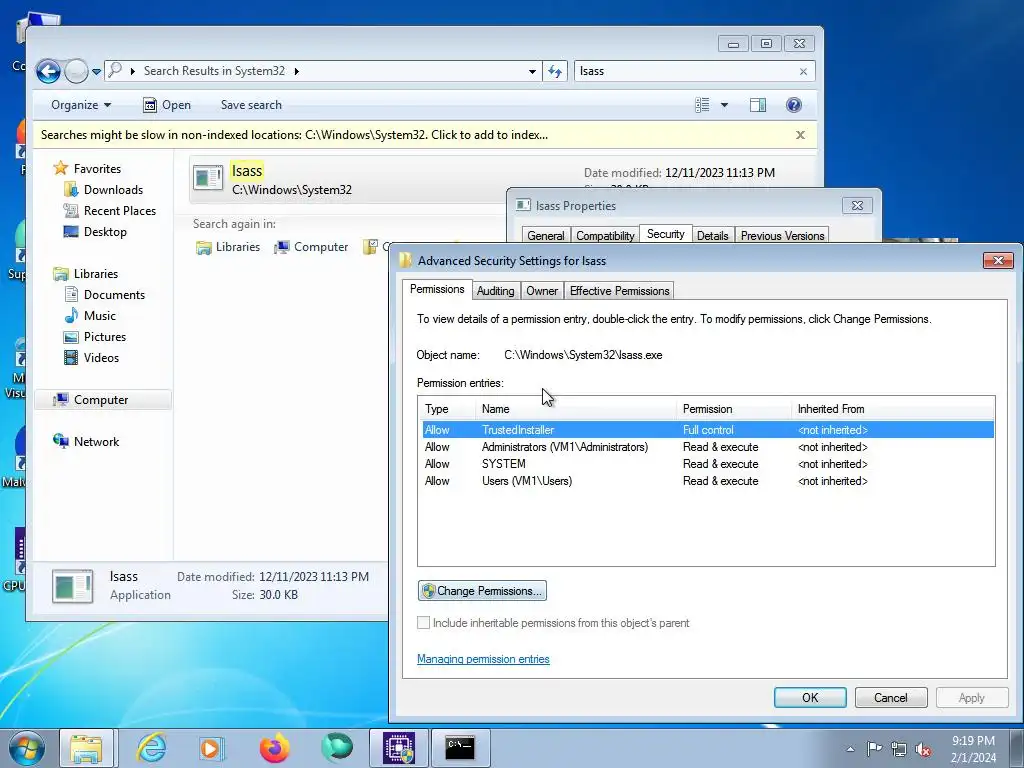
Task: Click the Inherited From column header
Action: click(x=893, y=409)
